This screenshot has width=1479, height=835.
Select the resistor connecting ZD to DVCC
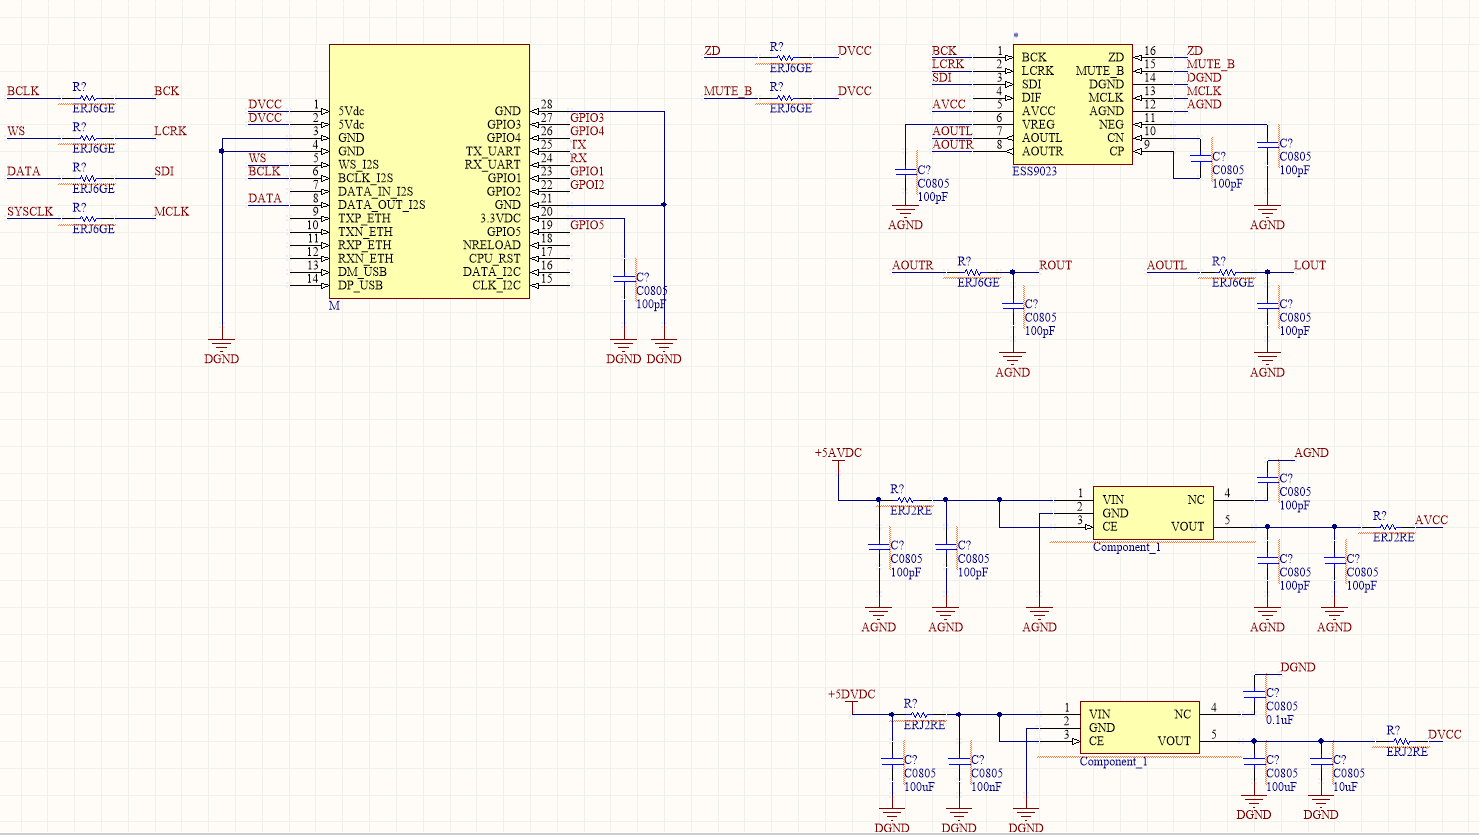pos(785,58)
